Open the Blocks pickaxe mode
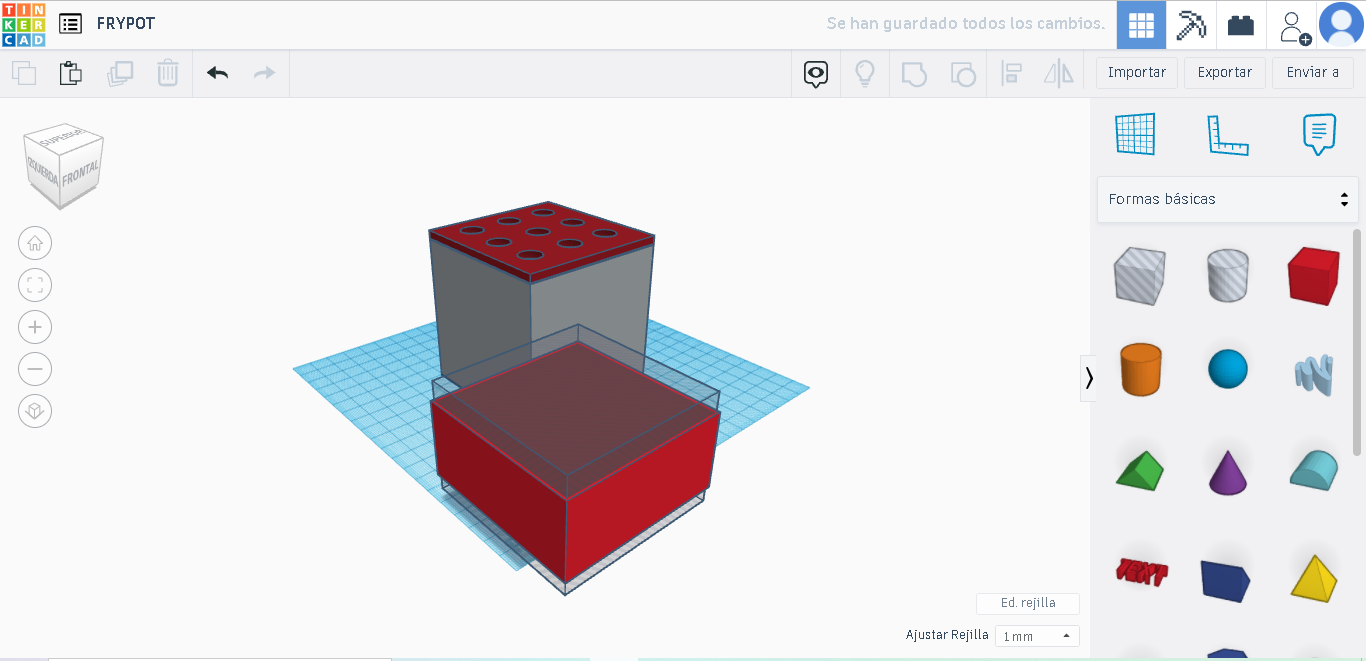This screenshot has height=661, width=1366. [x=1191, y=25]
